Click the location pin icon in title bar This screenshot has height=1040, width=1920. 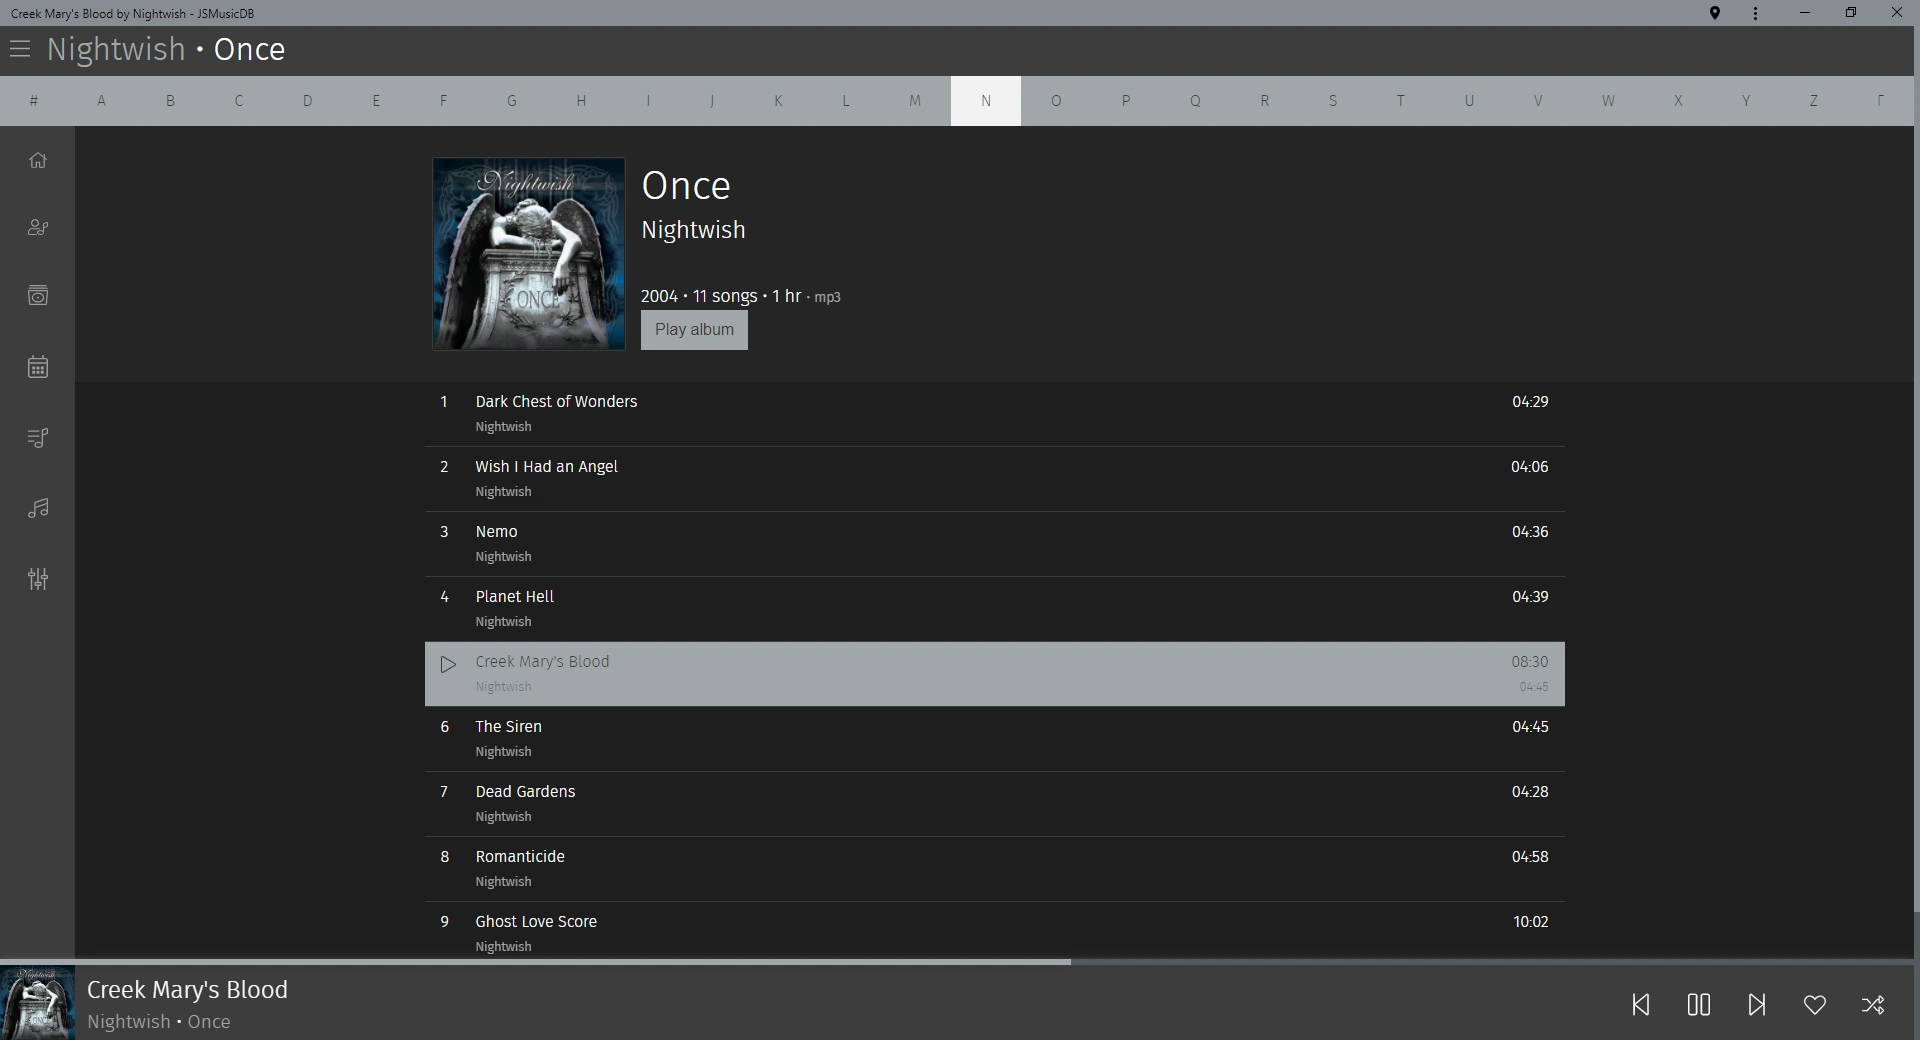point(1714,13)
